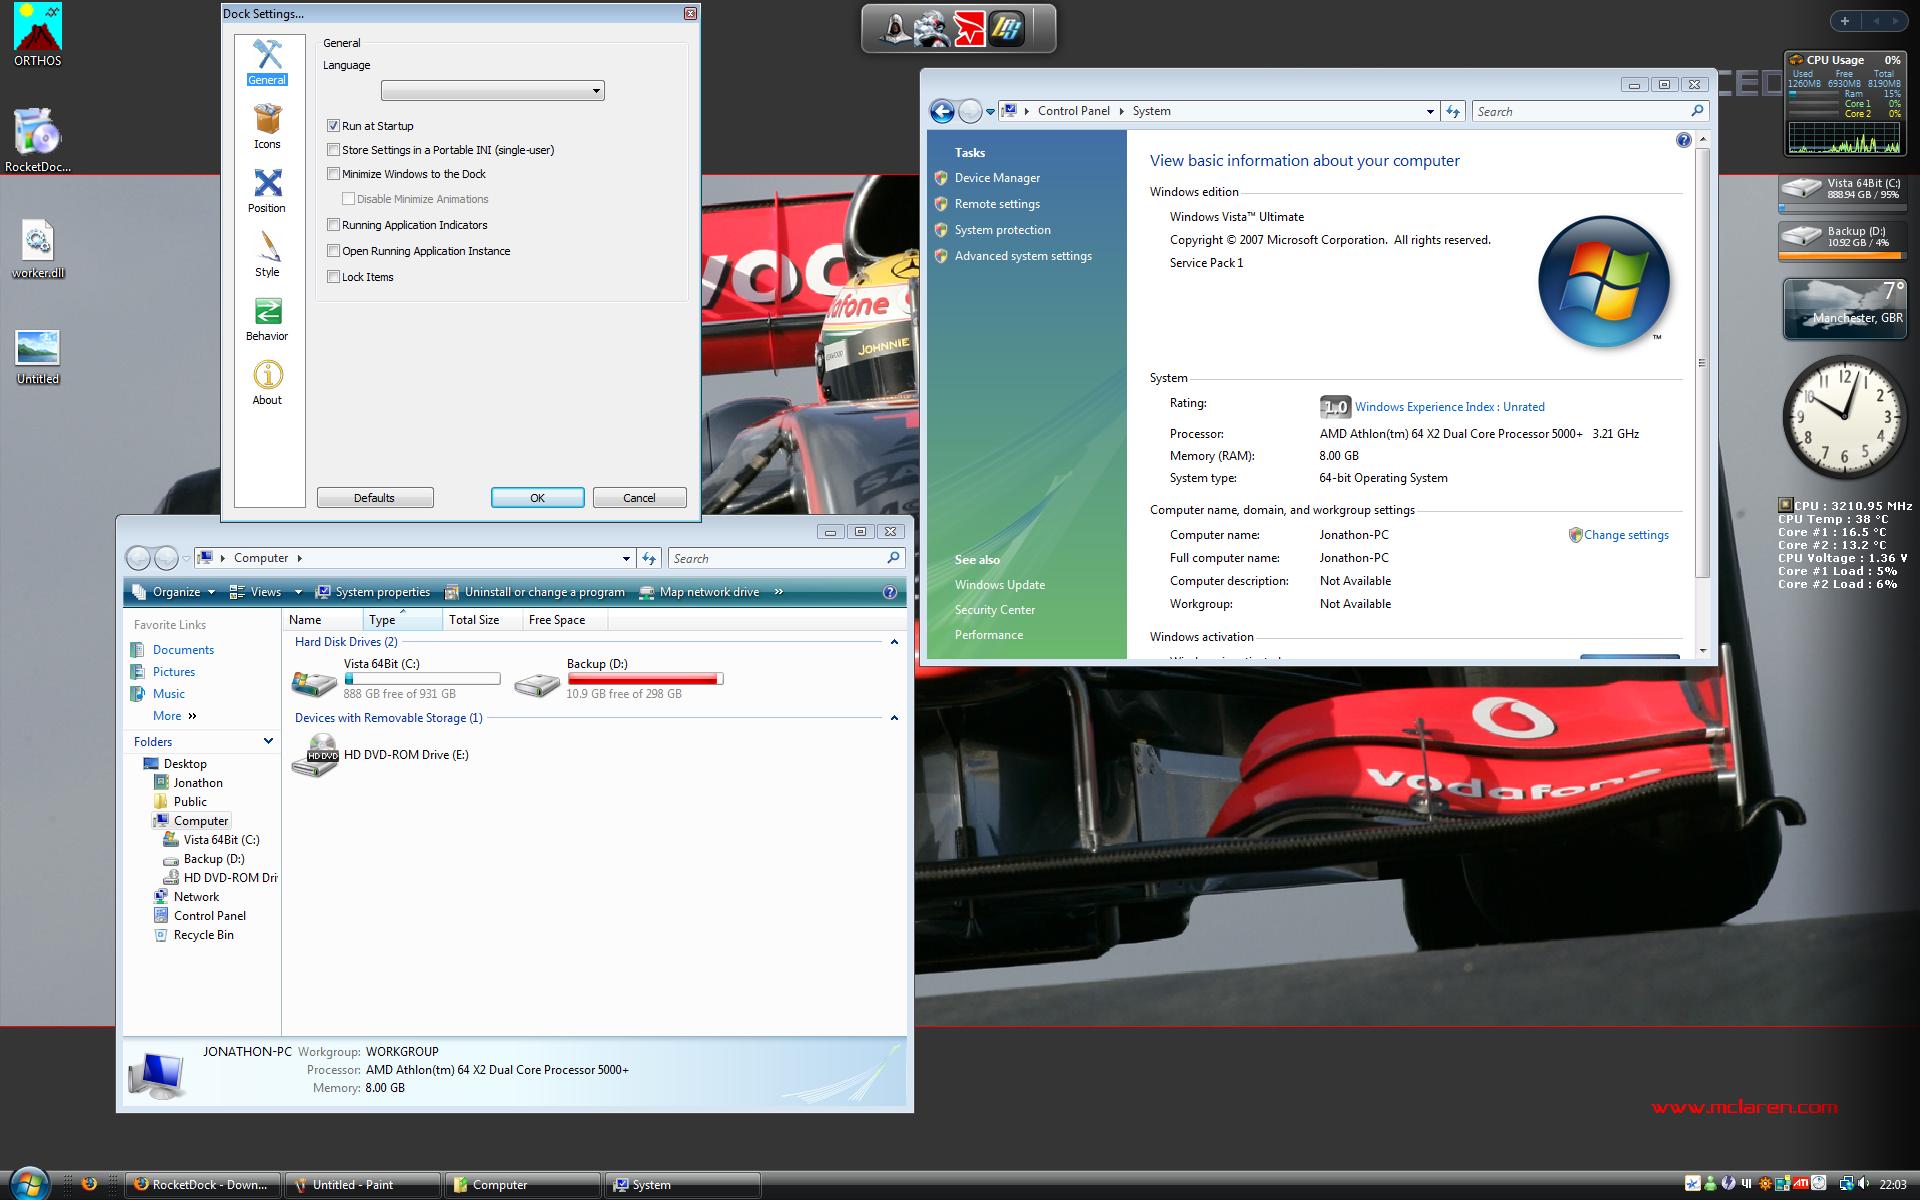Open the Language dropdown
The image size is (1920, 1200).
coord(492,91)
